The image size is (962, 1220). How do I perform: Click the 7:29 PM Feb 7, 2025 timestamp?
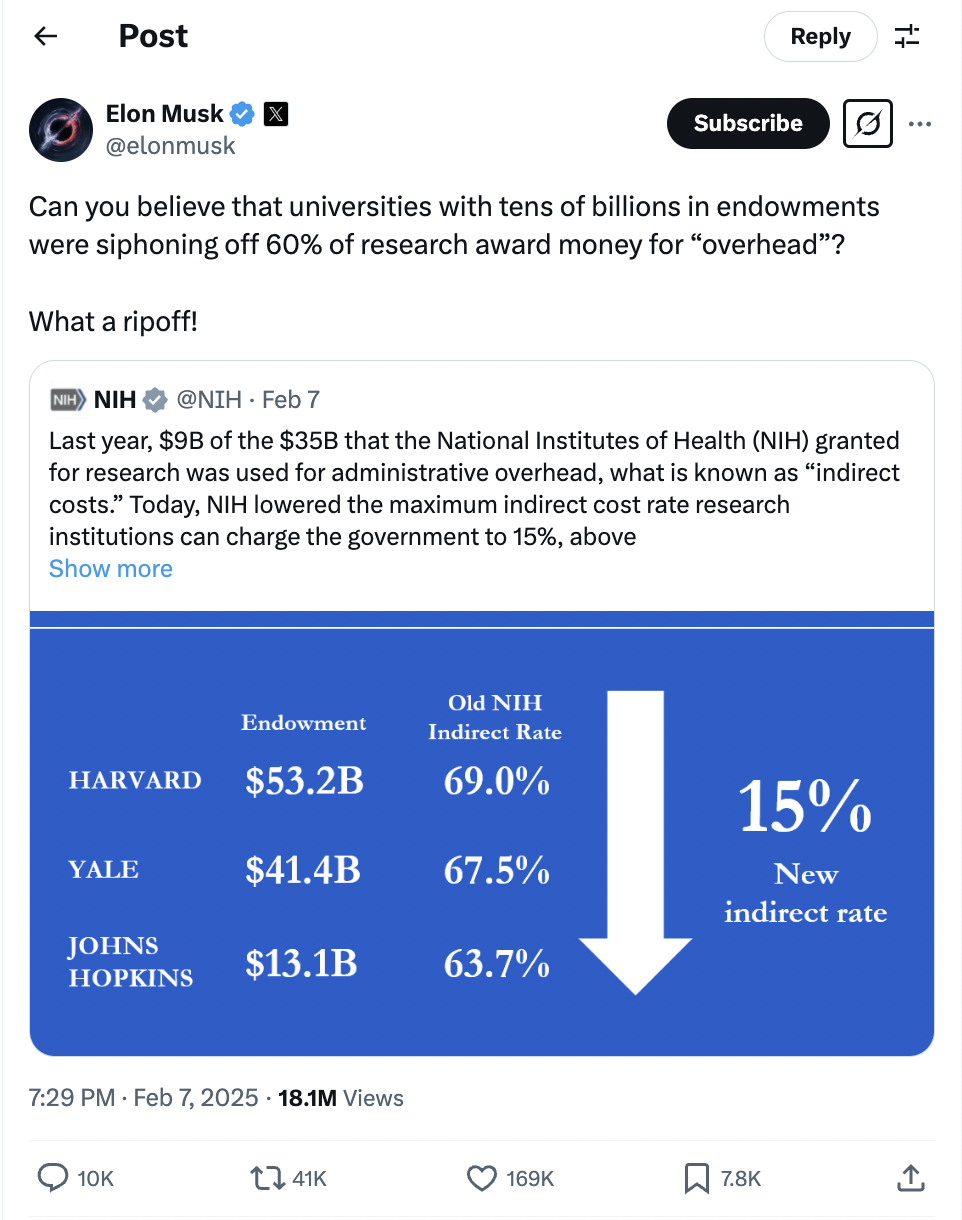pos(144,1098)
